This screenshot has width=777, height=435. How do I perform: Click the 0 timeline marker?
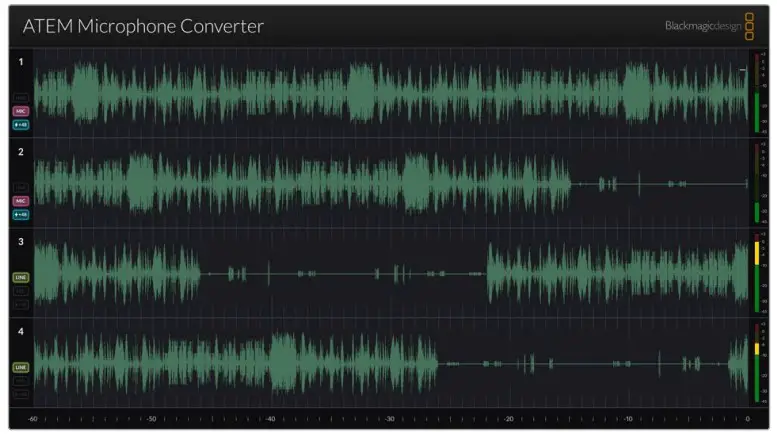748,419
